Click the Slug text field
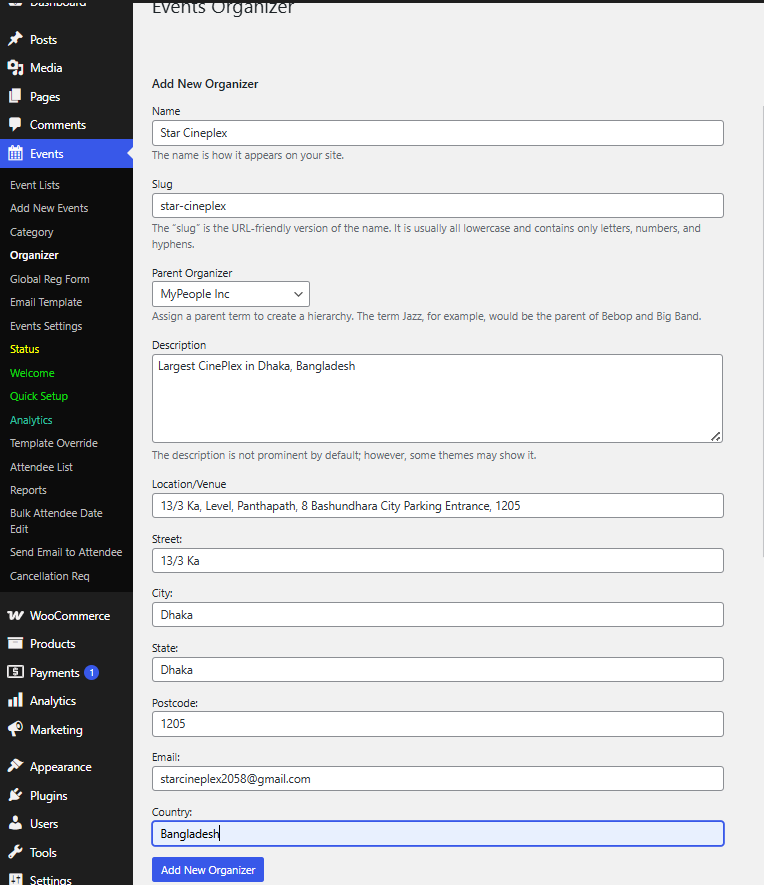Viewport: 764px width, 885px height. click(x=437, y=206)
